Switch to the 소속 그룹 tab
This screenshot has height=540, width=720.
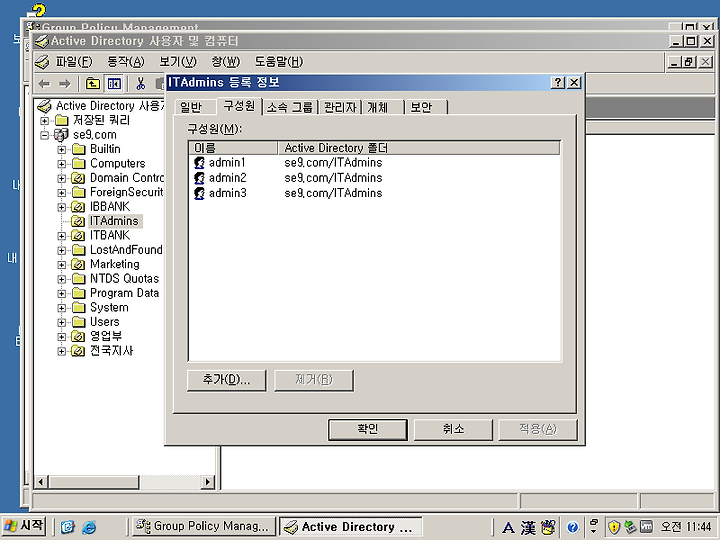coord(290,107)
